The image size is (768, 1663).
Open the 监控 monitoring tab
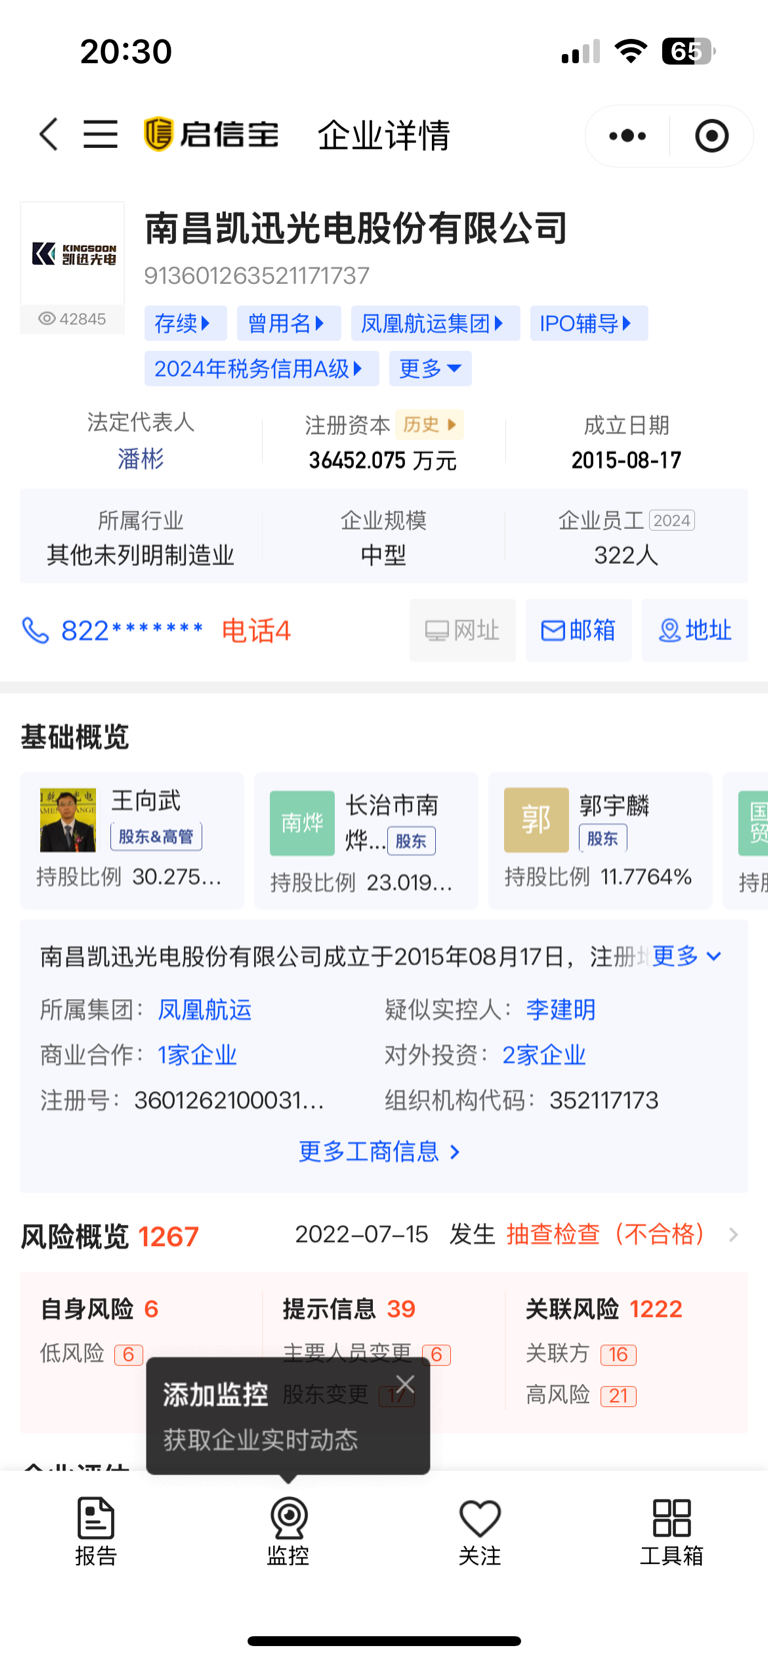[288, 1530]
